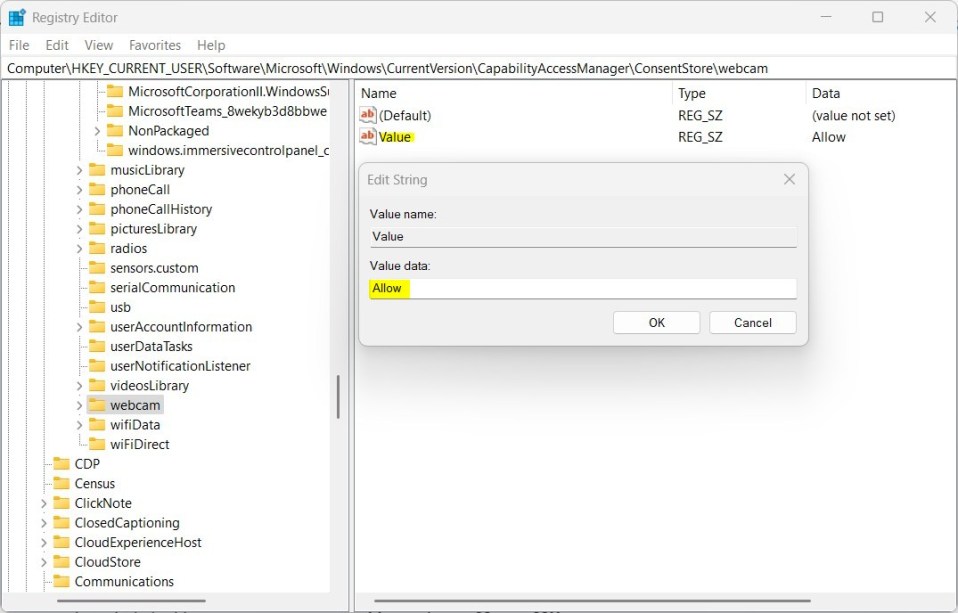Click the folder icon beside CDP
Viewport: 958px width, 613px height.
pos(62,463)
